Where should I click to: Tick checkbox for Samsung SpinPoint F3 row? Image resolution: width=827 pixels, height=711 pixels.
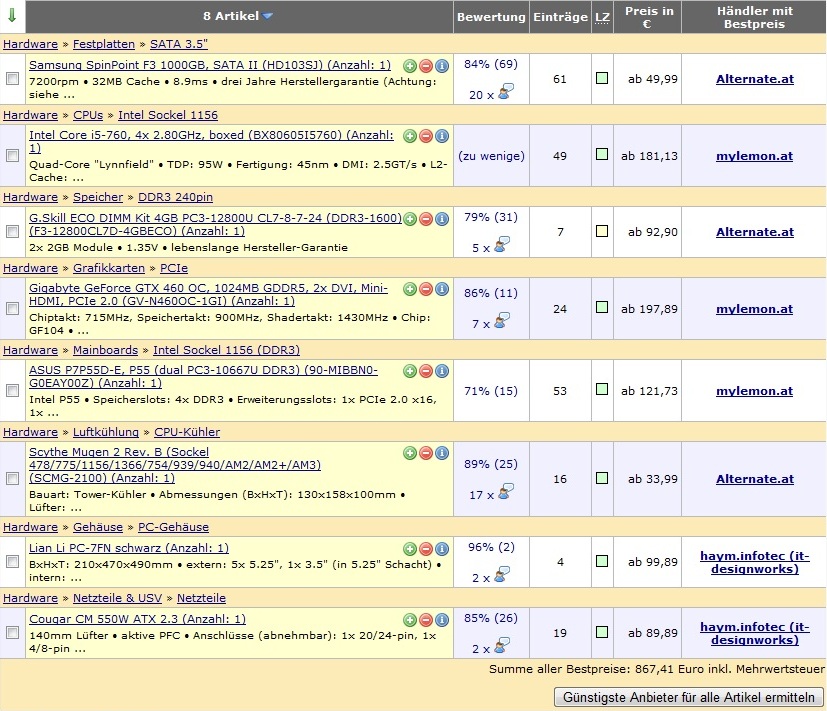click(x=12, y=79)
